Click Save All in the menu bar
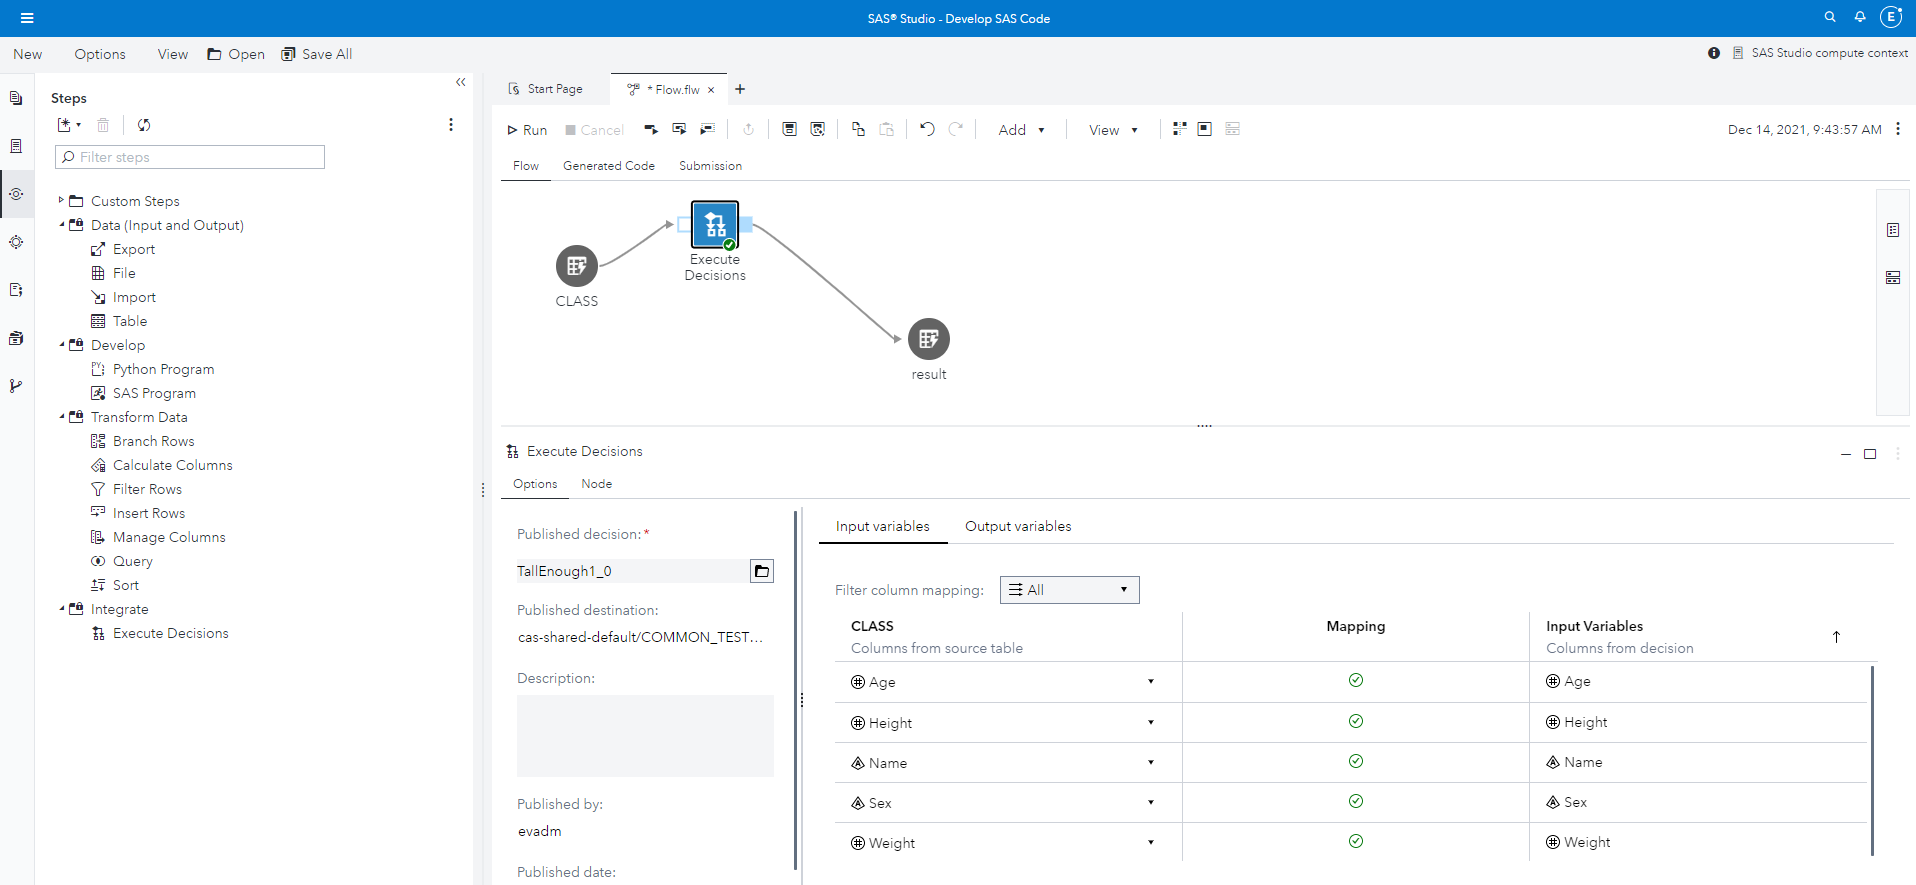Viewport: 1916px width, 885px height. [317, 54]
